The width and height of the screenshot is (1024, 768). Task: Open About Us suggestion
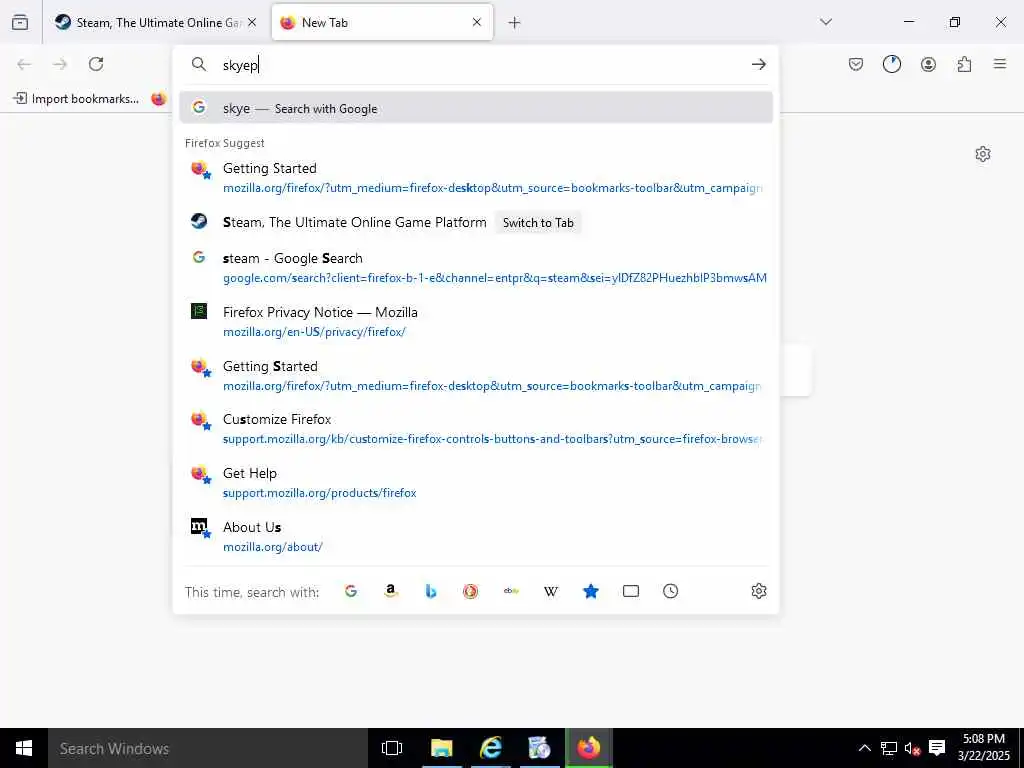pos(476,536)
